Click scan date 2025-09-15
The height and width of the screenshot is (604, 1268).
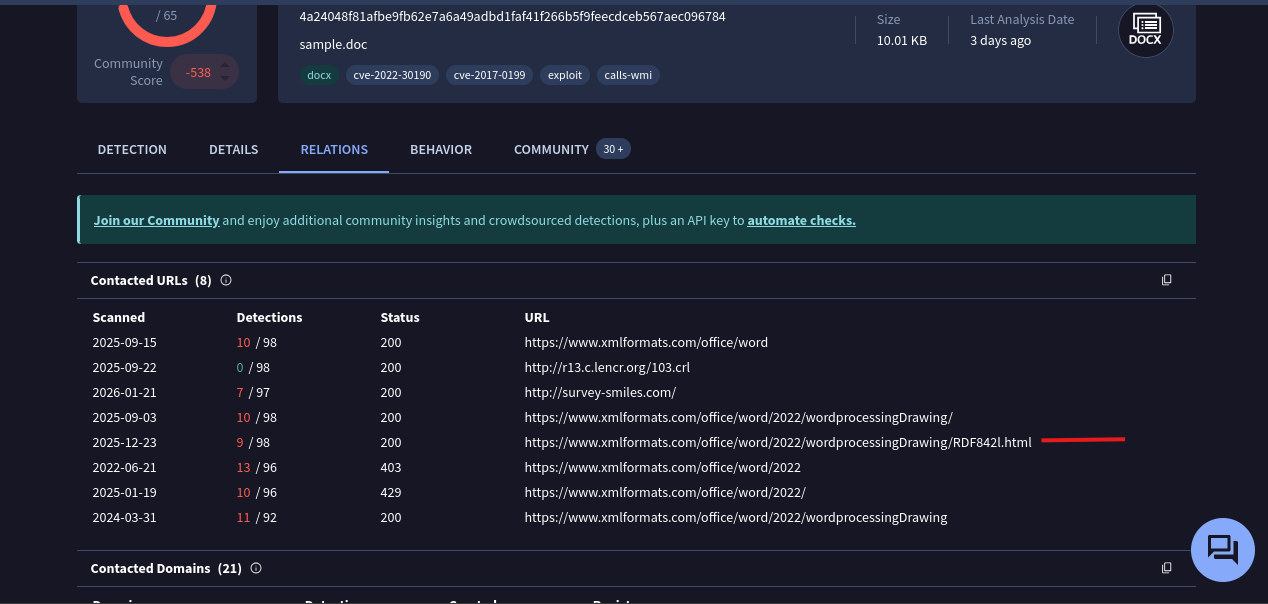click(125, 342)
